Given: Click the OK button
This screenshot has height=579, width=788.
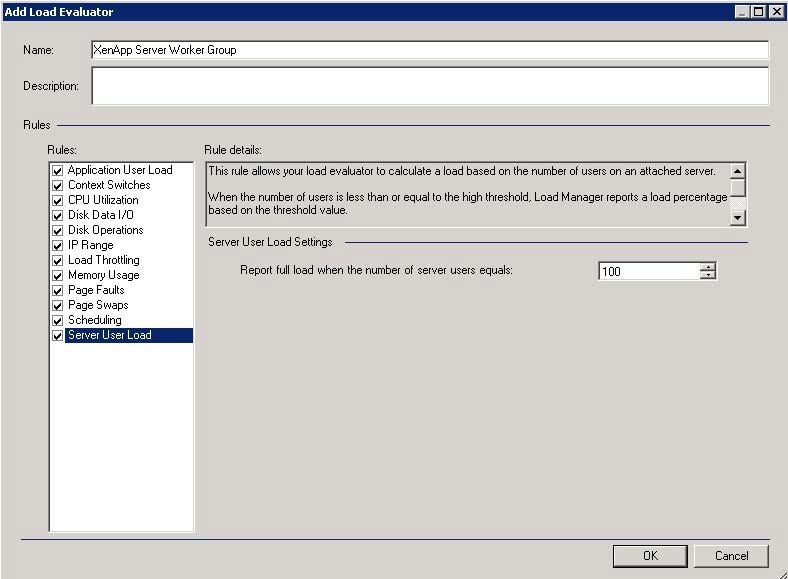Looking at the screenshot, I should coord(650,556).
